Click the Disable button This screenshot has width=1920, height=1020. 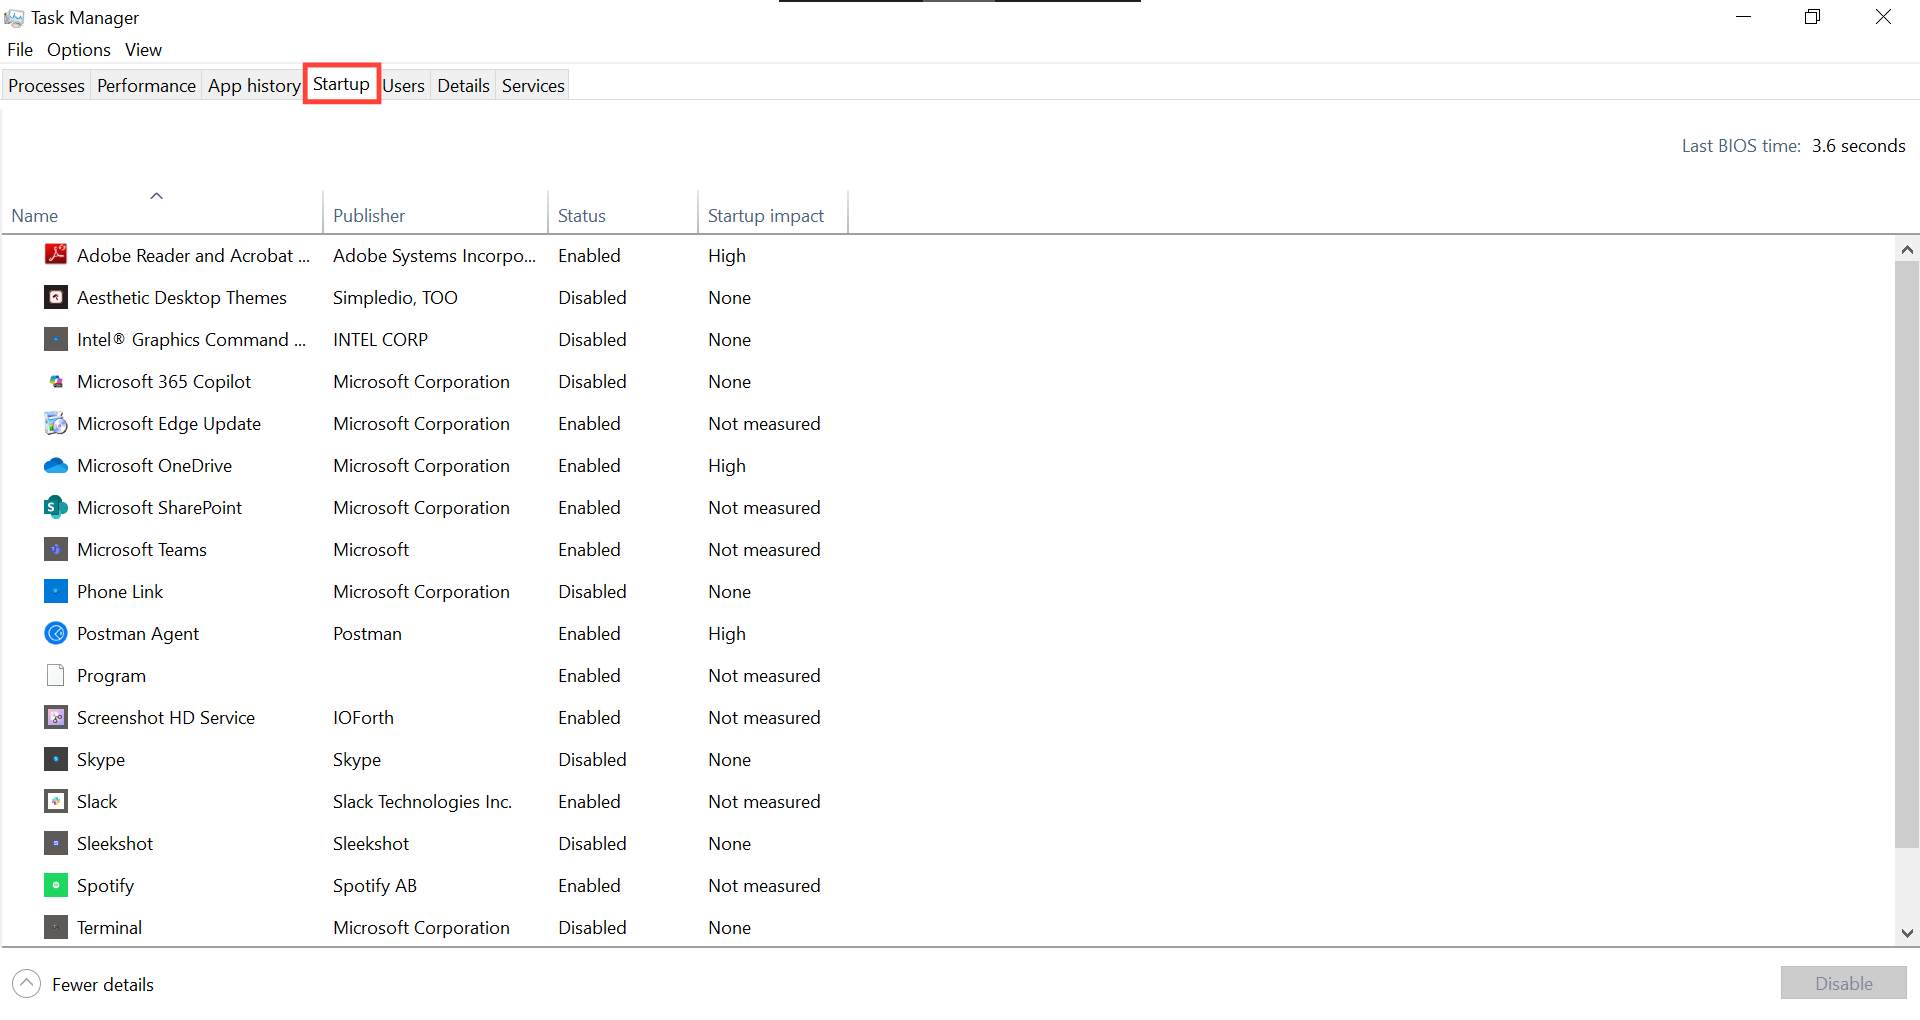click(1843, 983)
